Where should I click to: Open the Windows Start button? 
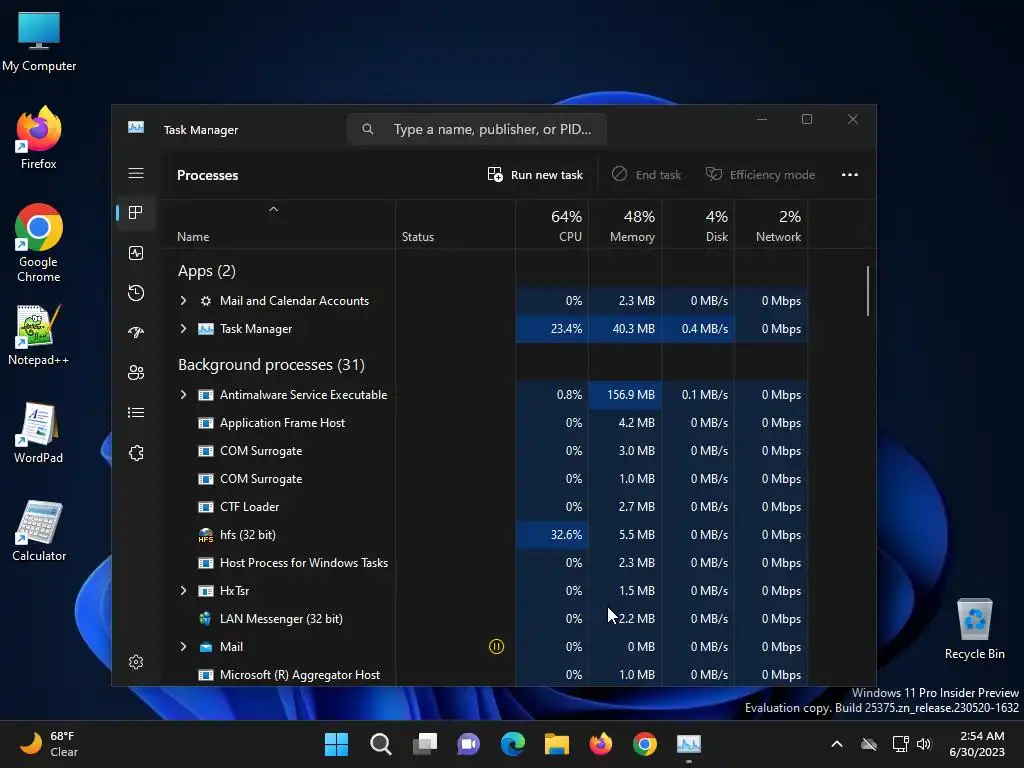[x=336, y=744]
